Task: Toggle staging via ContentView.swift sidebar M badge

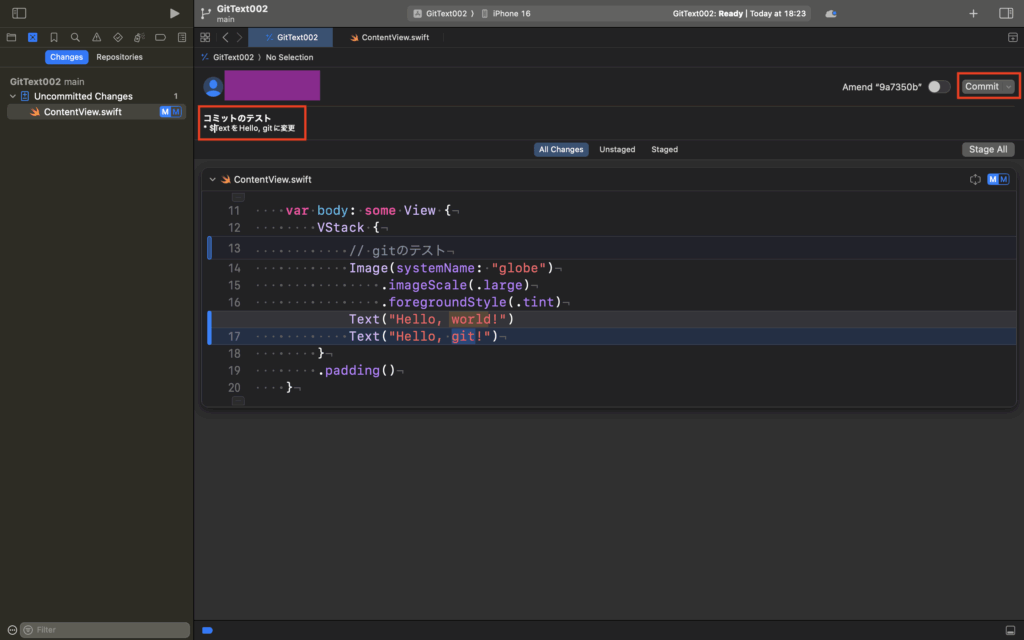Action: [170, 112]
